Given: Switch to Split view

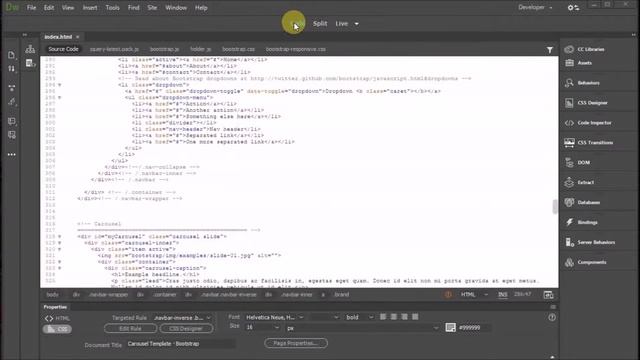Looking at the screenshot, I should 320,24.
